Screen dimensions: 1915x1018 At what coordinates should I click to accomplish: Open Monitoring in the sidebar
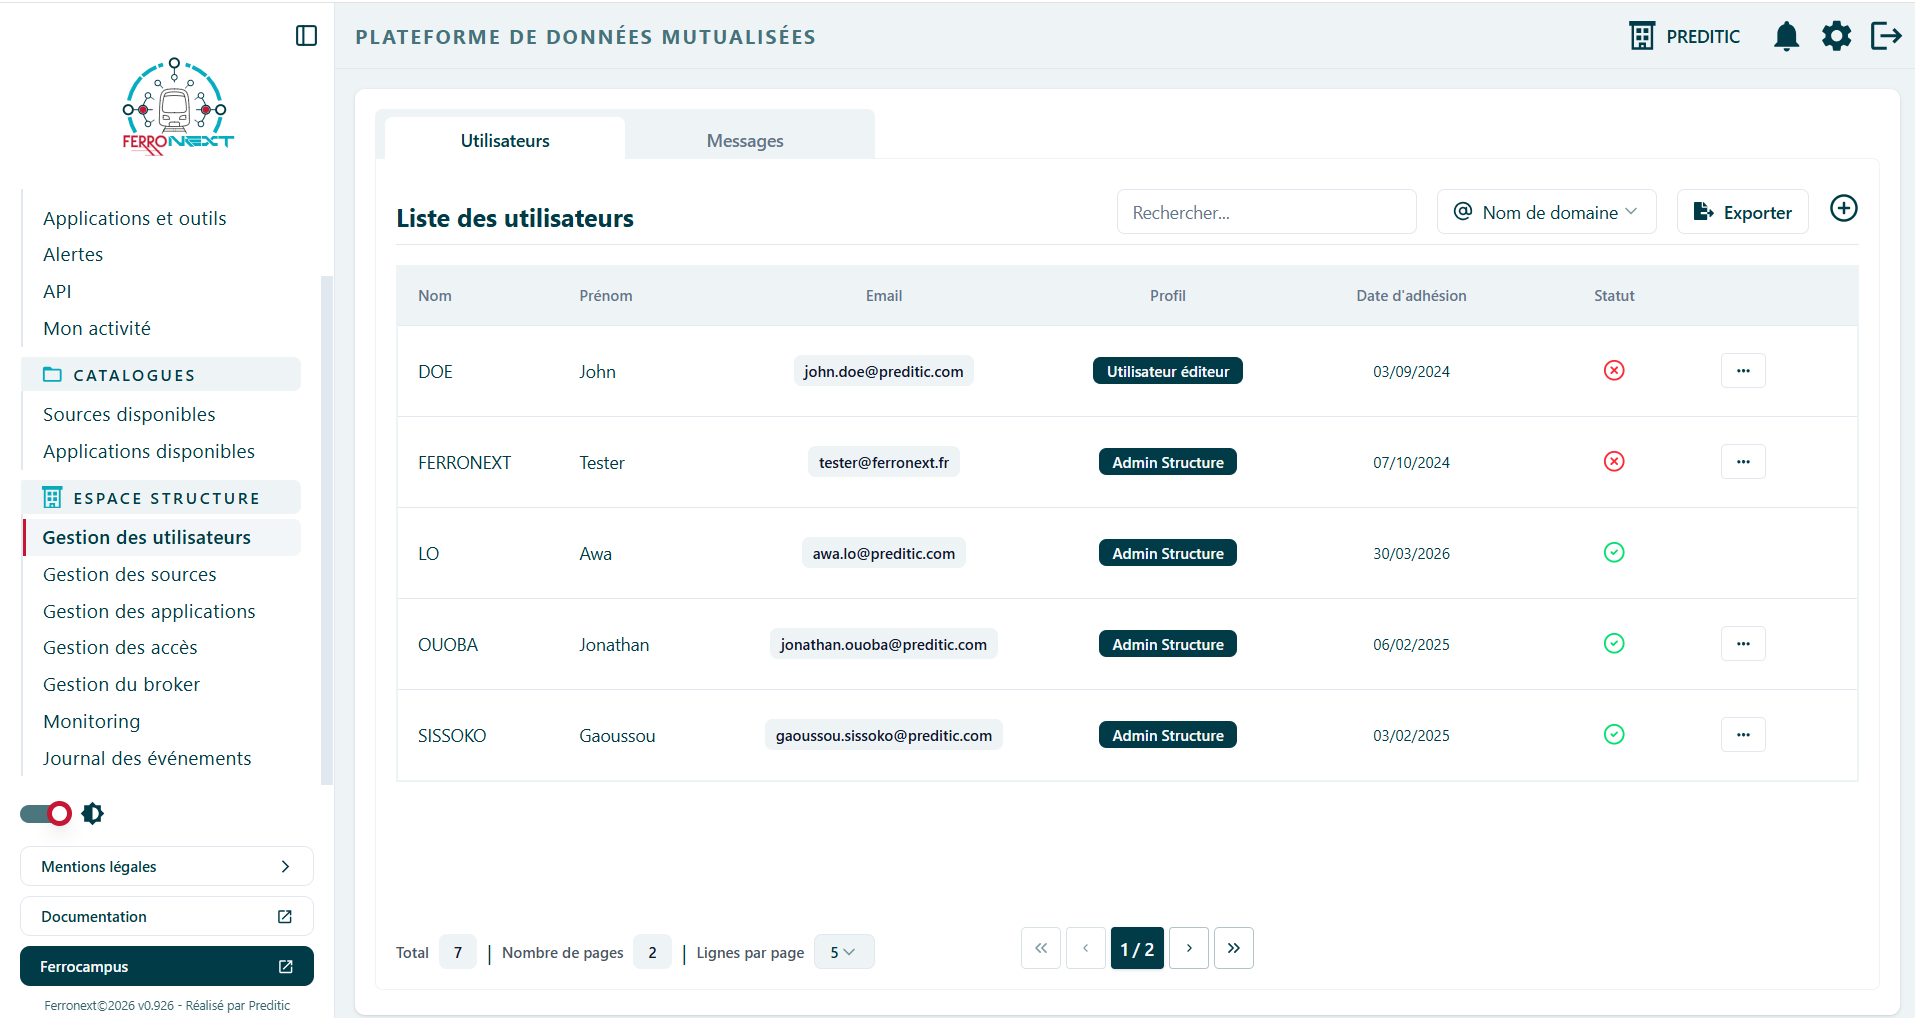(92, 722)
